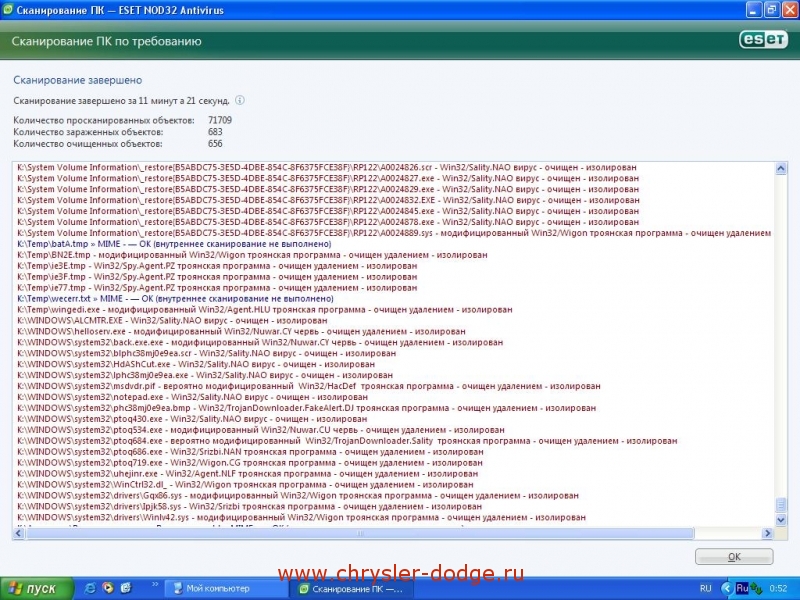Click the ESET logo in the header
Viewport: 800px width, 600px height.
click(x=763, y=40)
